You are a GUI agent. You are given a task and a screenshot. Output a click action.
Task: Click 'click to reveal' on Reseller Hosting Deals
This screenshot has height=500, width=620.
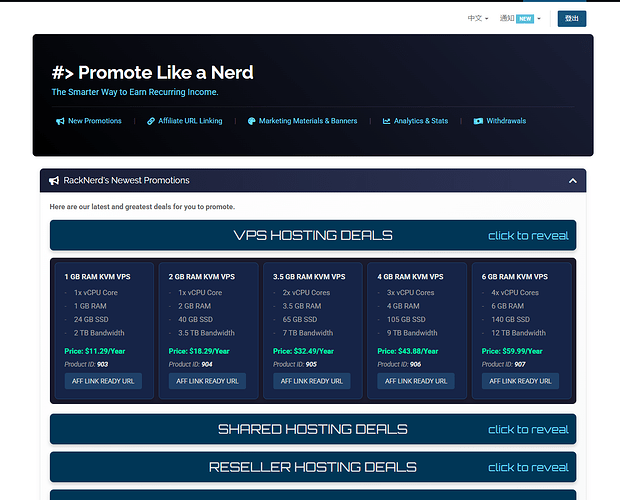coord(528,467)
